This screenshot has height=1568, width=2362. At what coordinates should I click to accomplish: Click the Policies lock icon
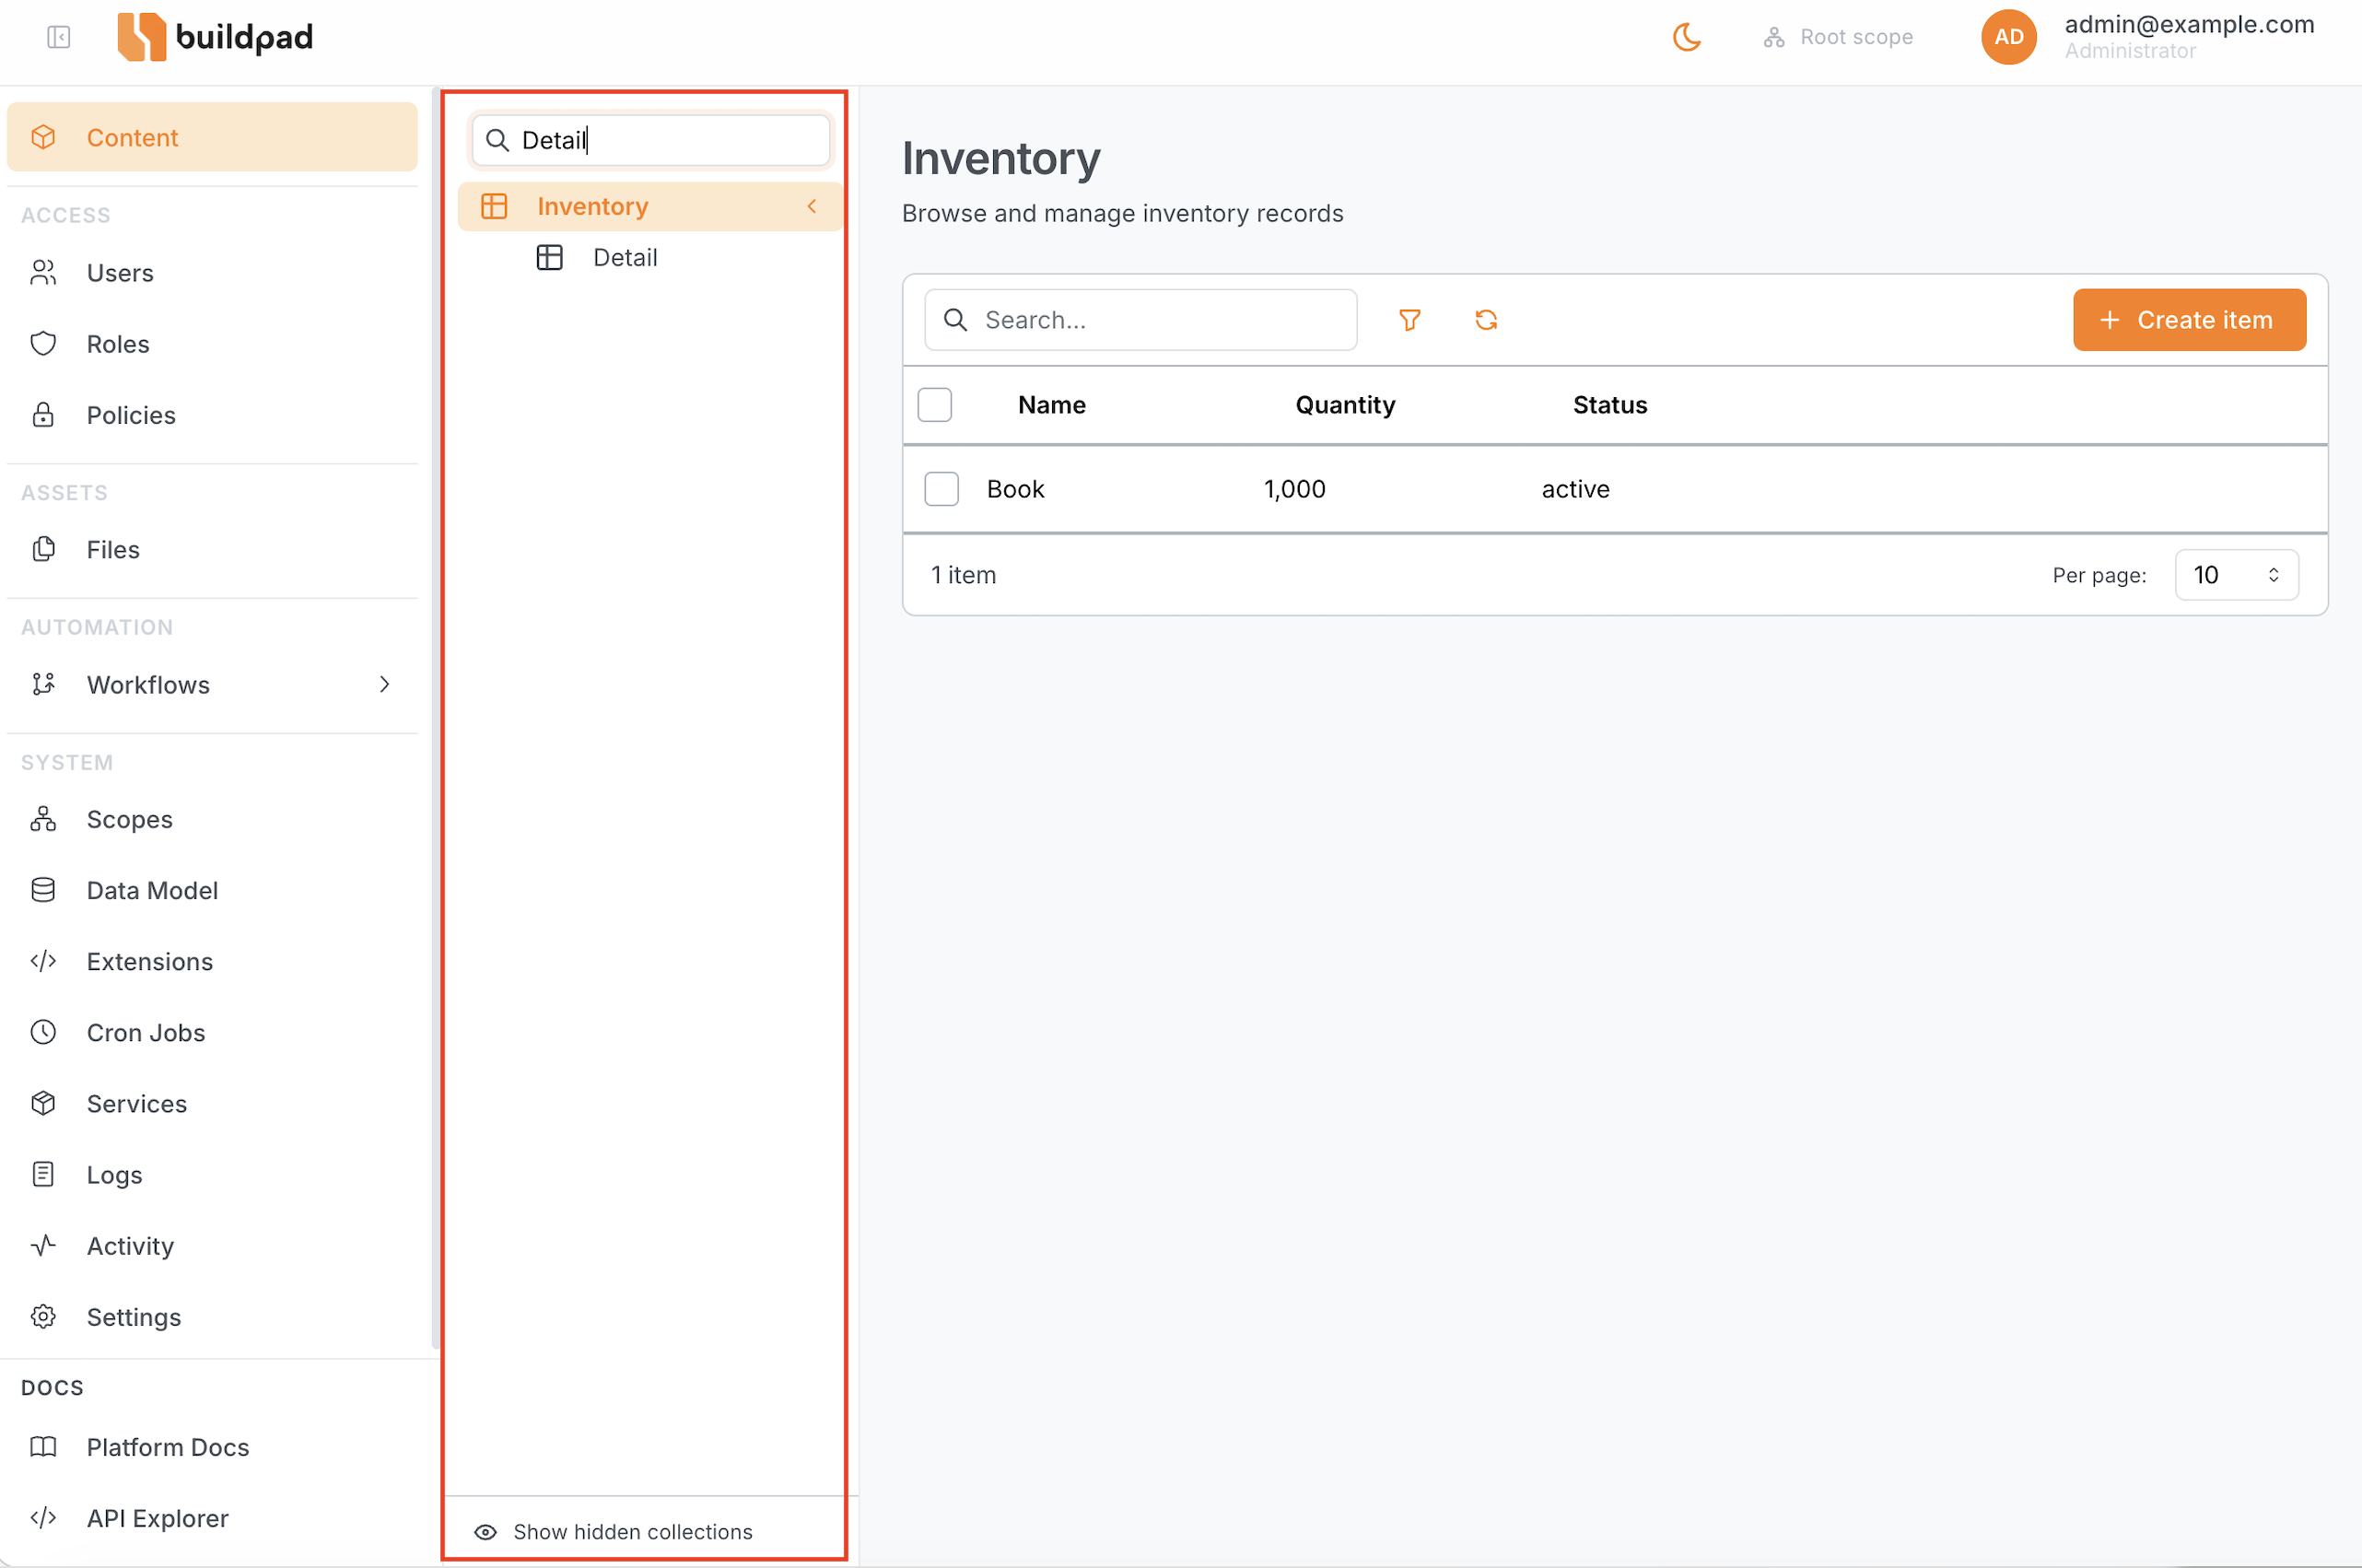coord(43,415)
